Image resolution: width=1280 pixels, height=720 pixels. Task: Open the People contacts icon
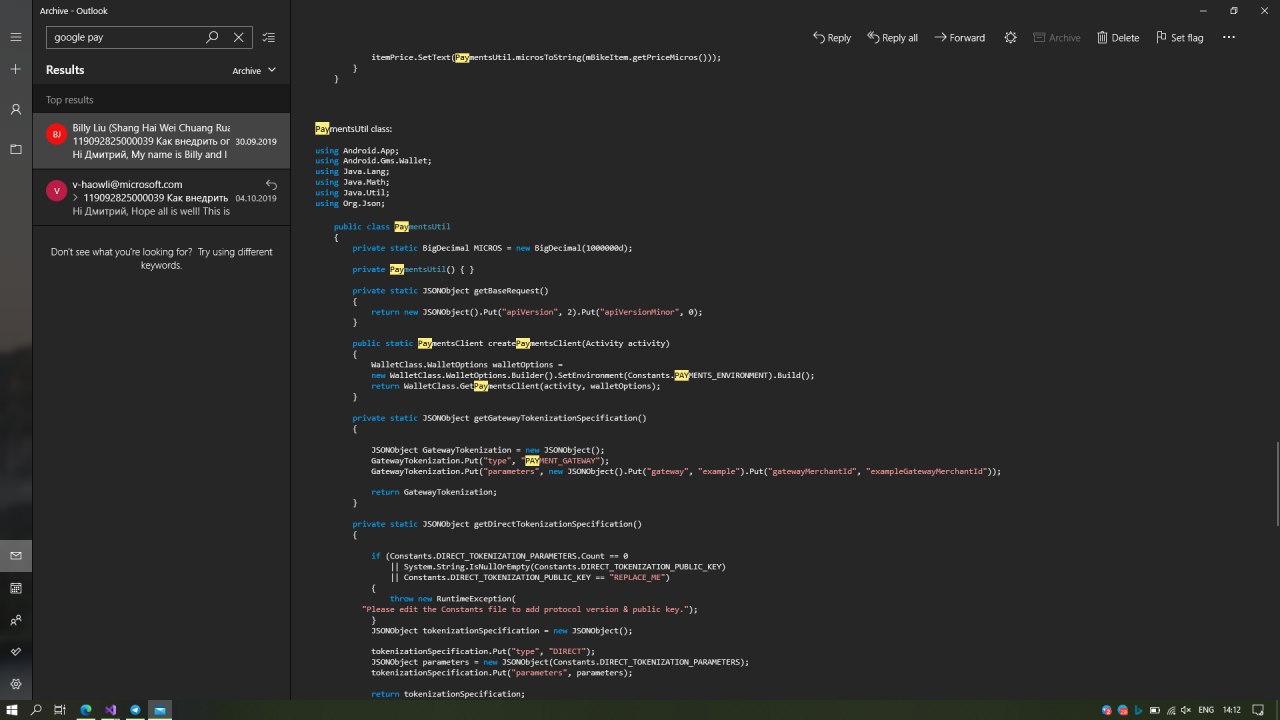[15, 620]
